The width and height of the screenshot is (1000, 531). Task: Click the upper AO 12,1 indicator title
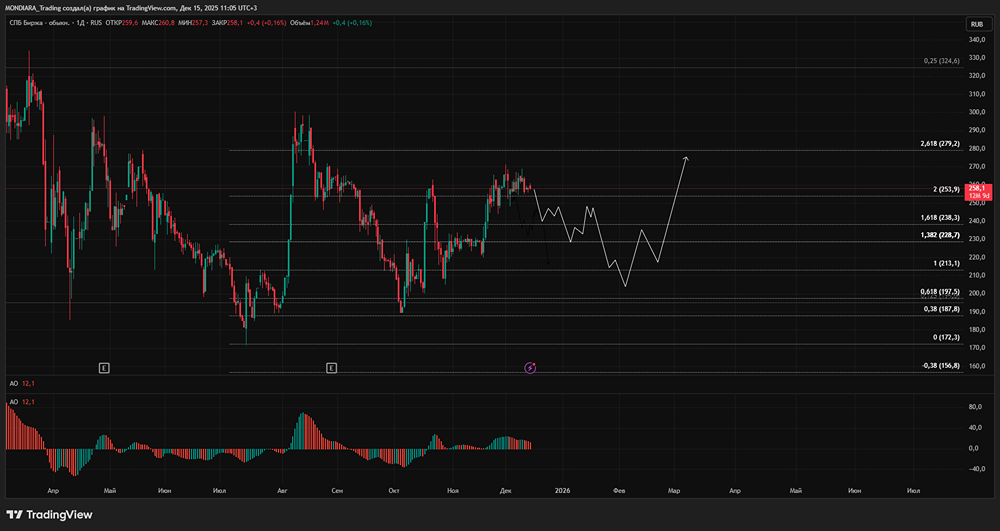[x=22, y=383]
